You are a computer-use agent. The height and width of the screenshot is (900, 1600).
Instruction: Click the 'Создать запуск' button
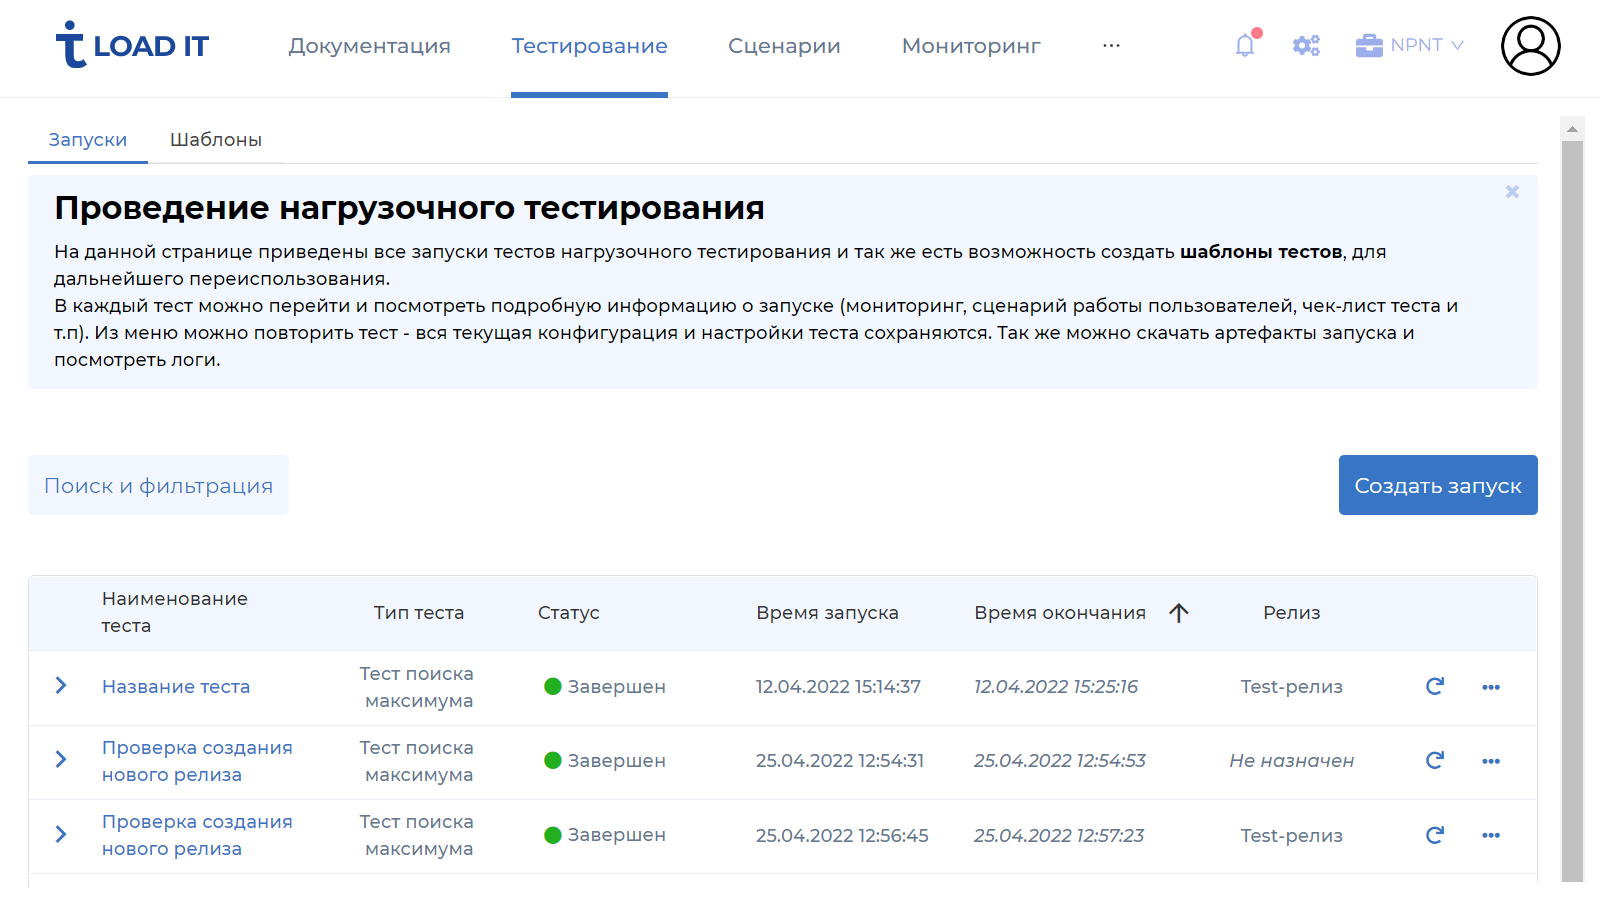[x=1437, y=485]
